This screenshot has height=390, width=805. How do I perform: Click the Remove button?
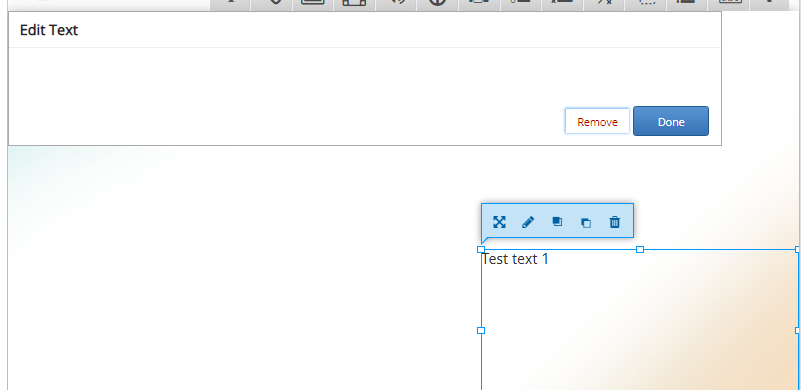click(597, 122)
